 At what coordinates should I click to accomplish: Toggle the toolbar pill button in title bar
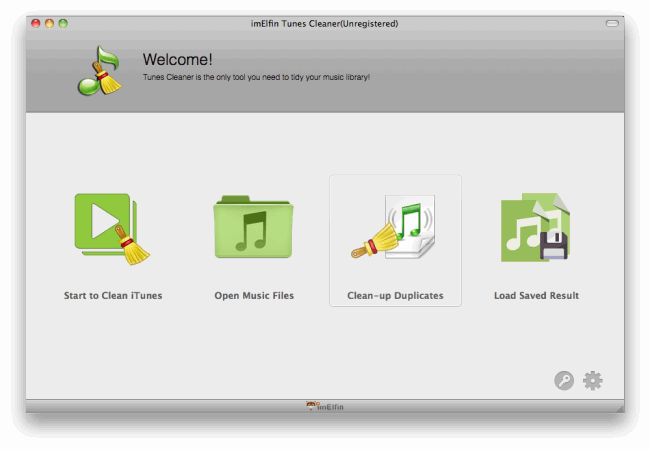tap(612, 23)
